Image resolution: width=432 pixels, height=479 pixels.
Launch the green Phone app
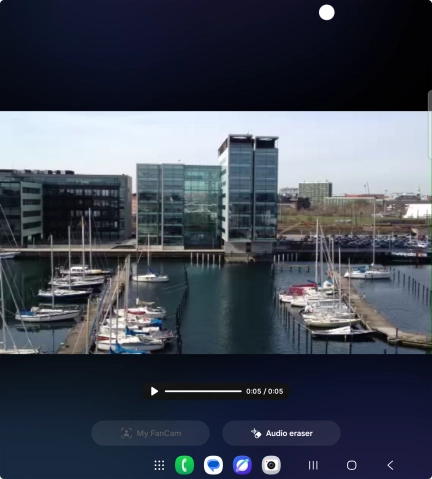(184, 465)
